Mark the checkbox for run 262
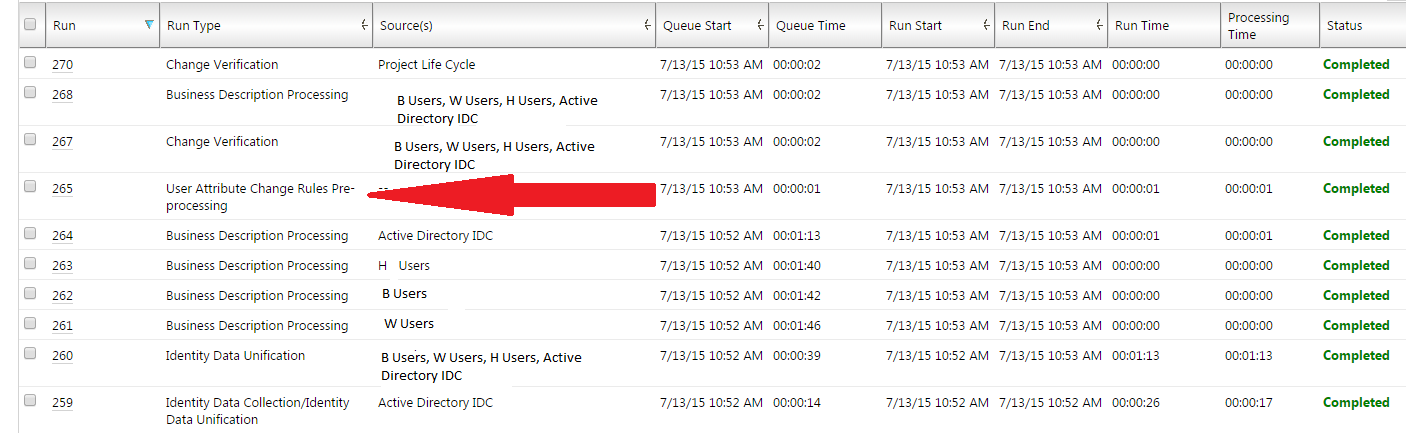 click(x=30, y=293)
